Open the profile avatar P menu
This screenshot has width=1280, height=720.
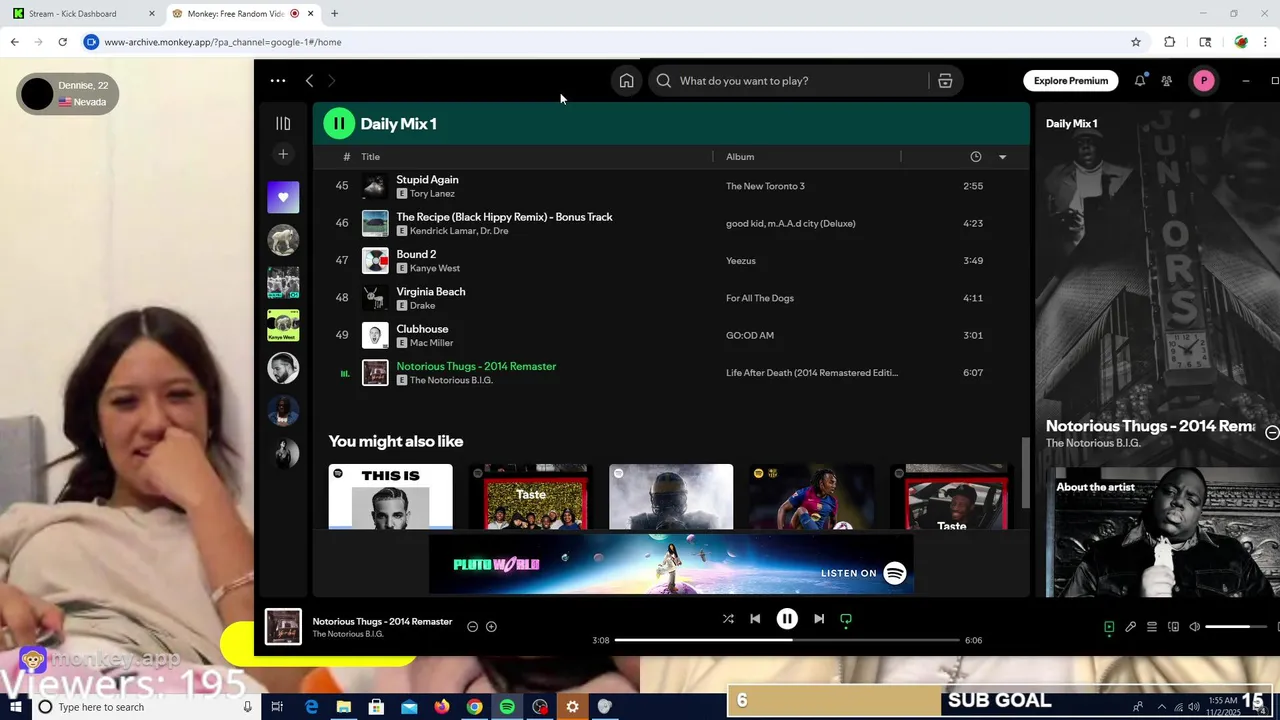click(1204, 81)
